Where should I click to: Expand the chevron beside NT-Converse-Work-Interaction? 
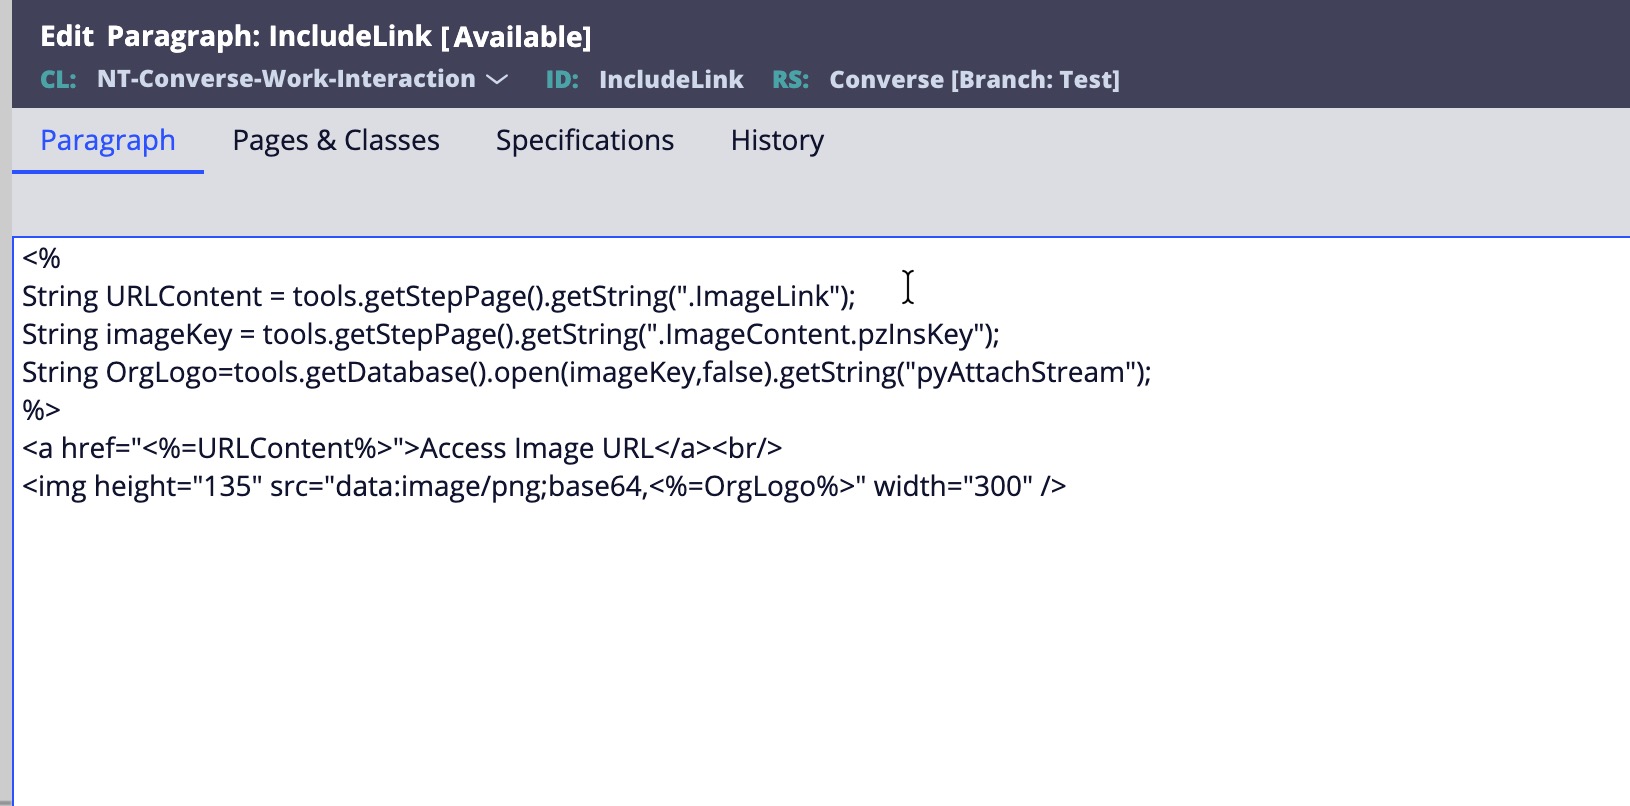coord(497,80)
